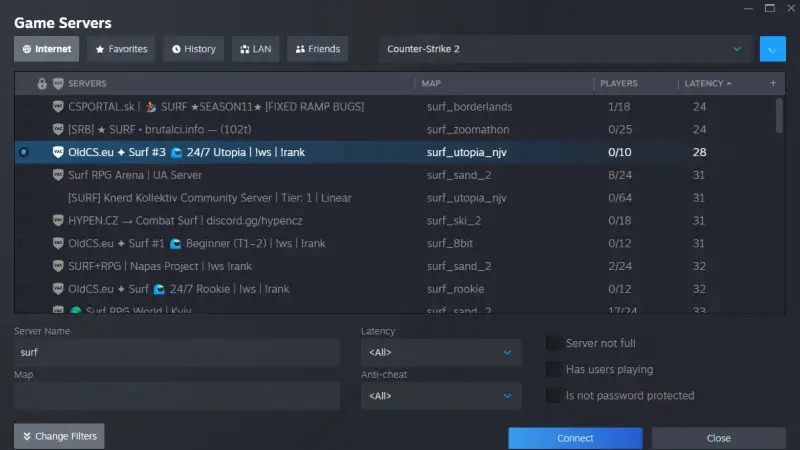Click the VAC shield column header icon
This screenshot has height=450, width=800.
click(58, 84)
